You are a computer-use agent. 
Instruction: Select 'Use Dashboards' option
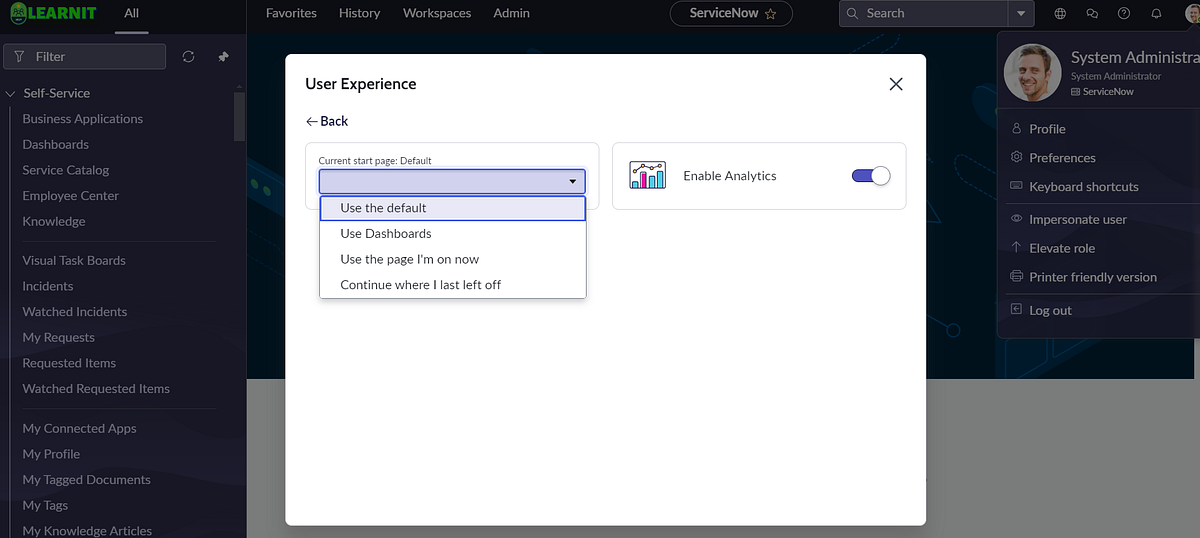coord(452,233)
